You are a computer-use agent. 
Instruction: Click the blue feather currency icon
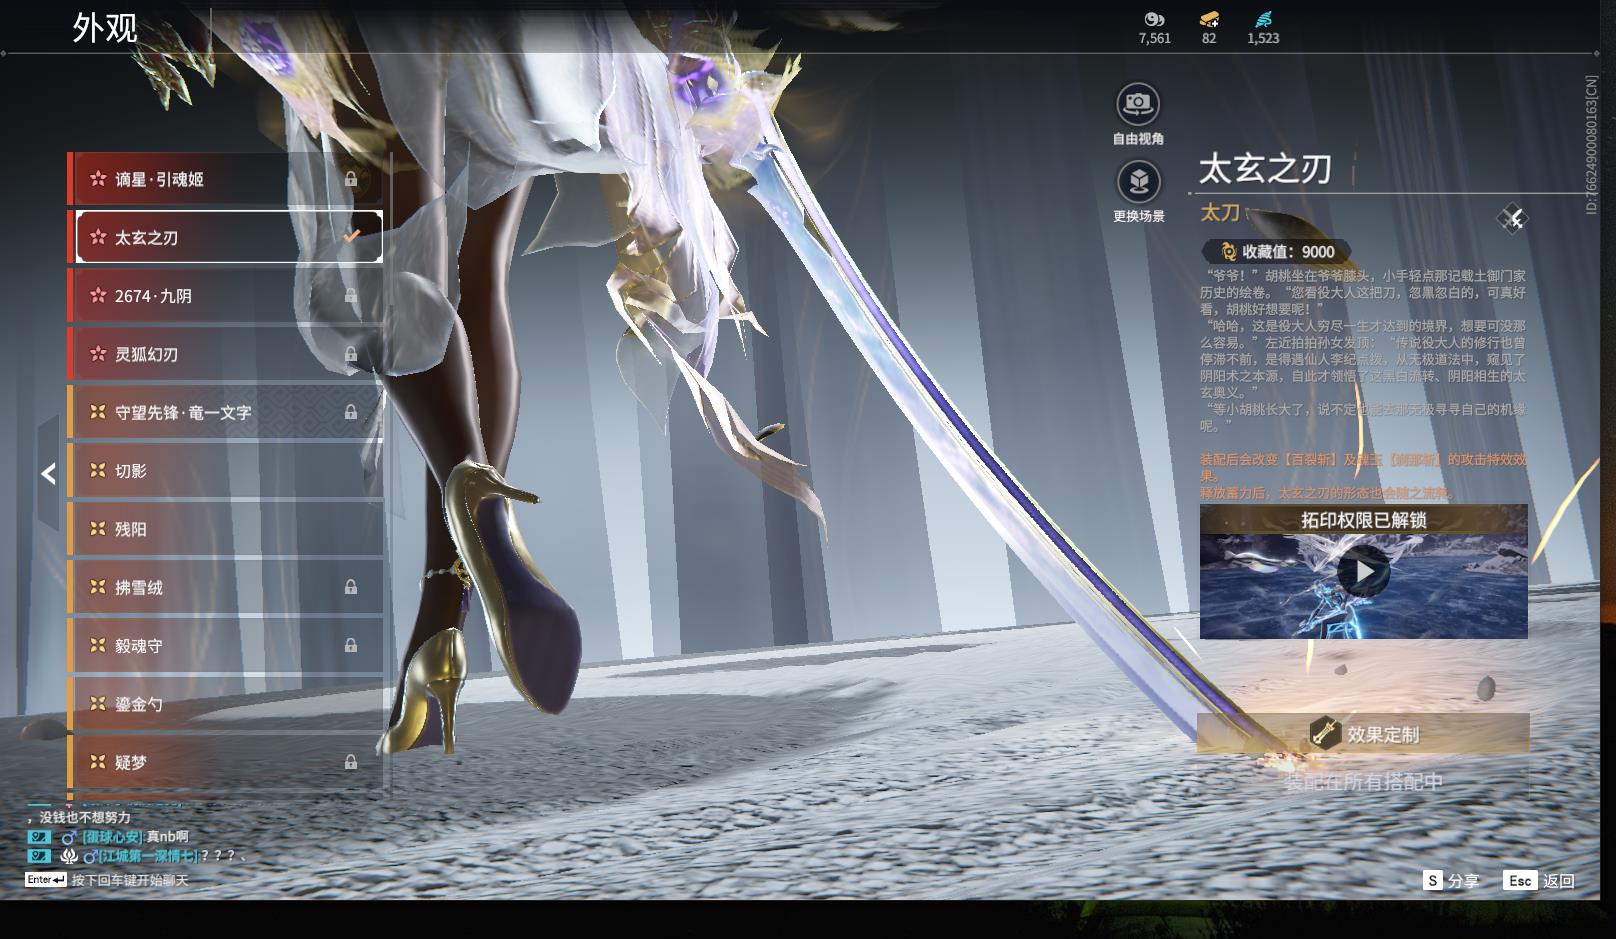click(1263, 19)
